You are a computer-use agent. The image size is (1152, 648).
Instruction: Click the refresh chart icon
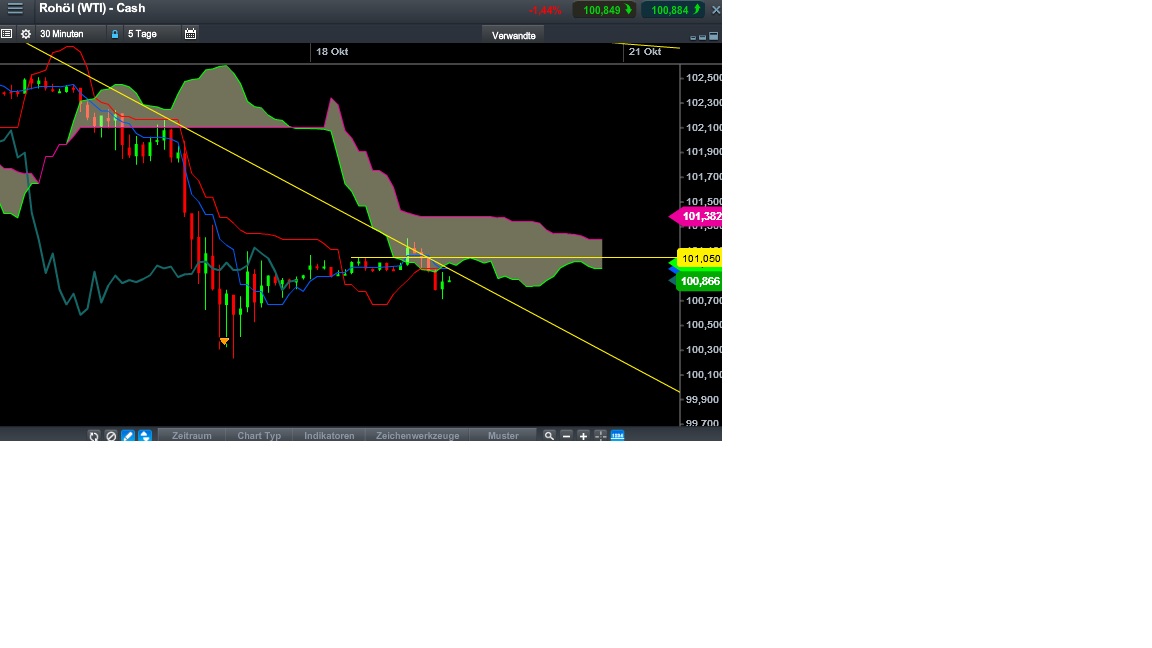94,435
